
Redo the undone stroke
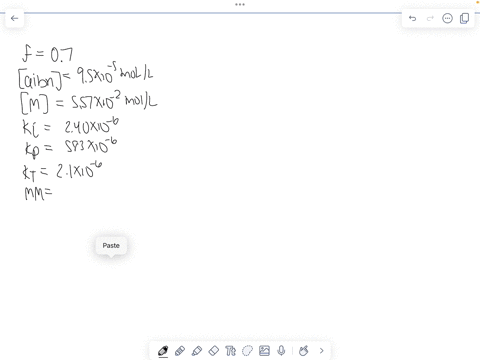430,18
